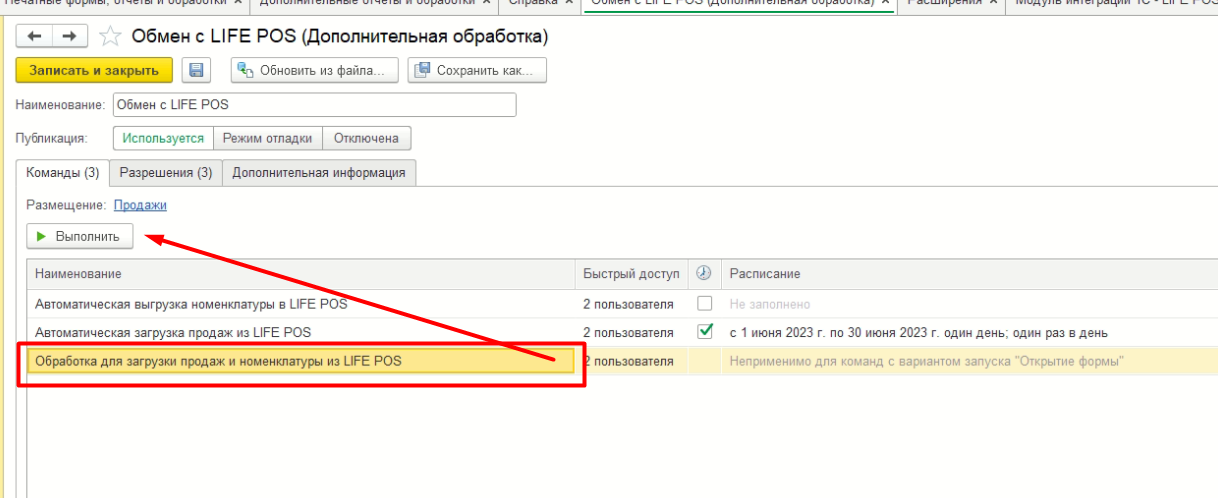1218x498 pixels.
Task: Set publication to 'Отключена'
Action: click(x=366, y=139)
